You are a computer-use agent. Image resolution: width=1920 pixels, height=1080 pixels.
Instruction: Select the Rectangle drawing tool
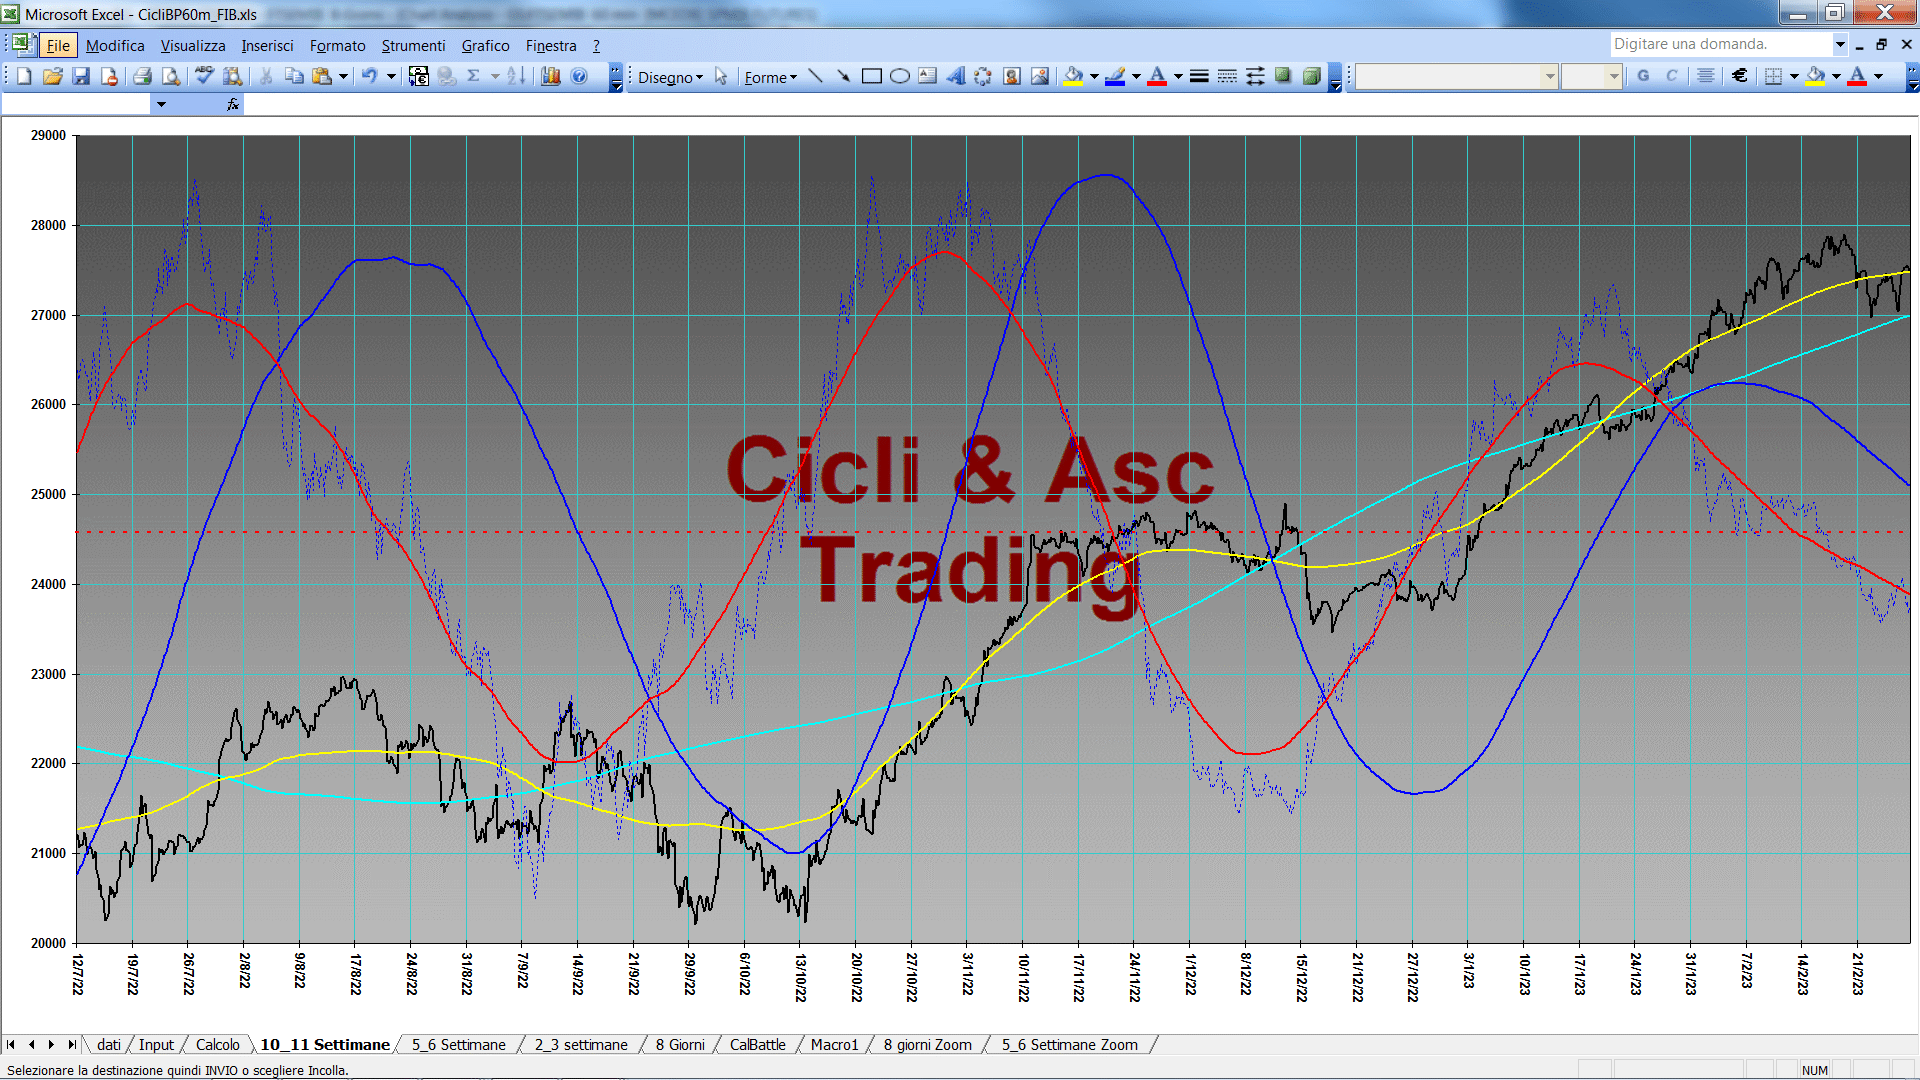(872, 76)
